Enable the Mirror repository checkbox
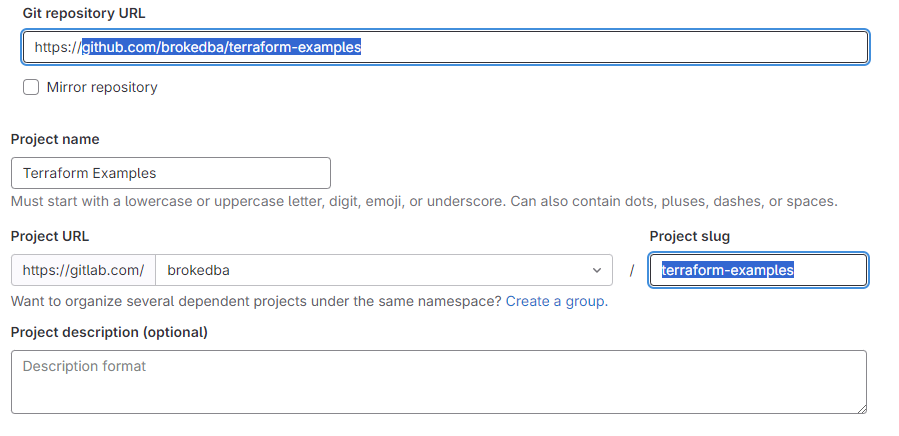 pyautogui.click(x=31, y=87)
